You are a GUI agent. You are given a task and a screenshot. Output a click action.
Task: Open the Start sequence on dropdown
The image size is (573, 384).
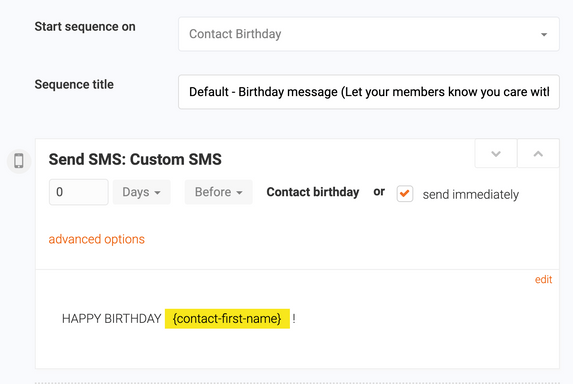369,34
